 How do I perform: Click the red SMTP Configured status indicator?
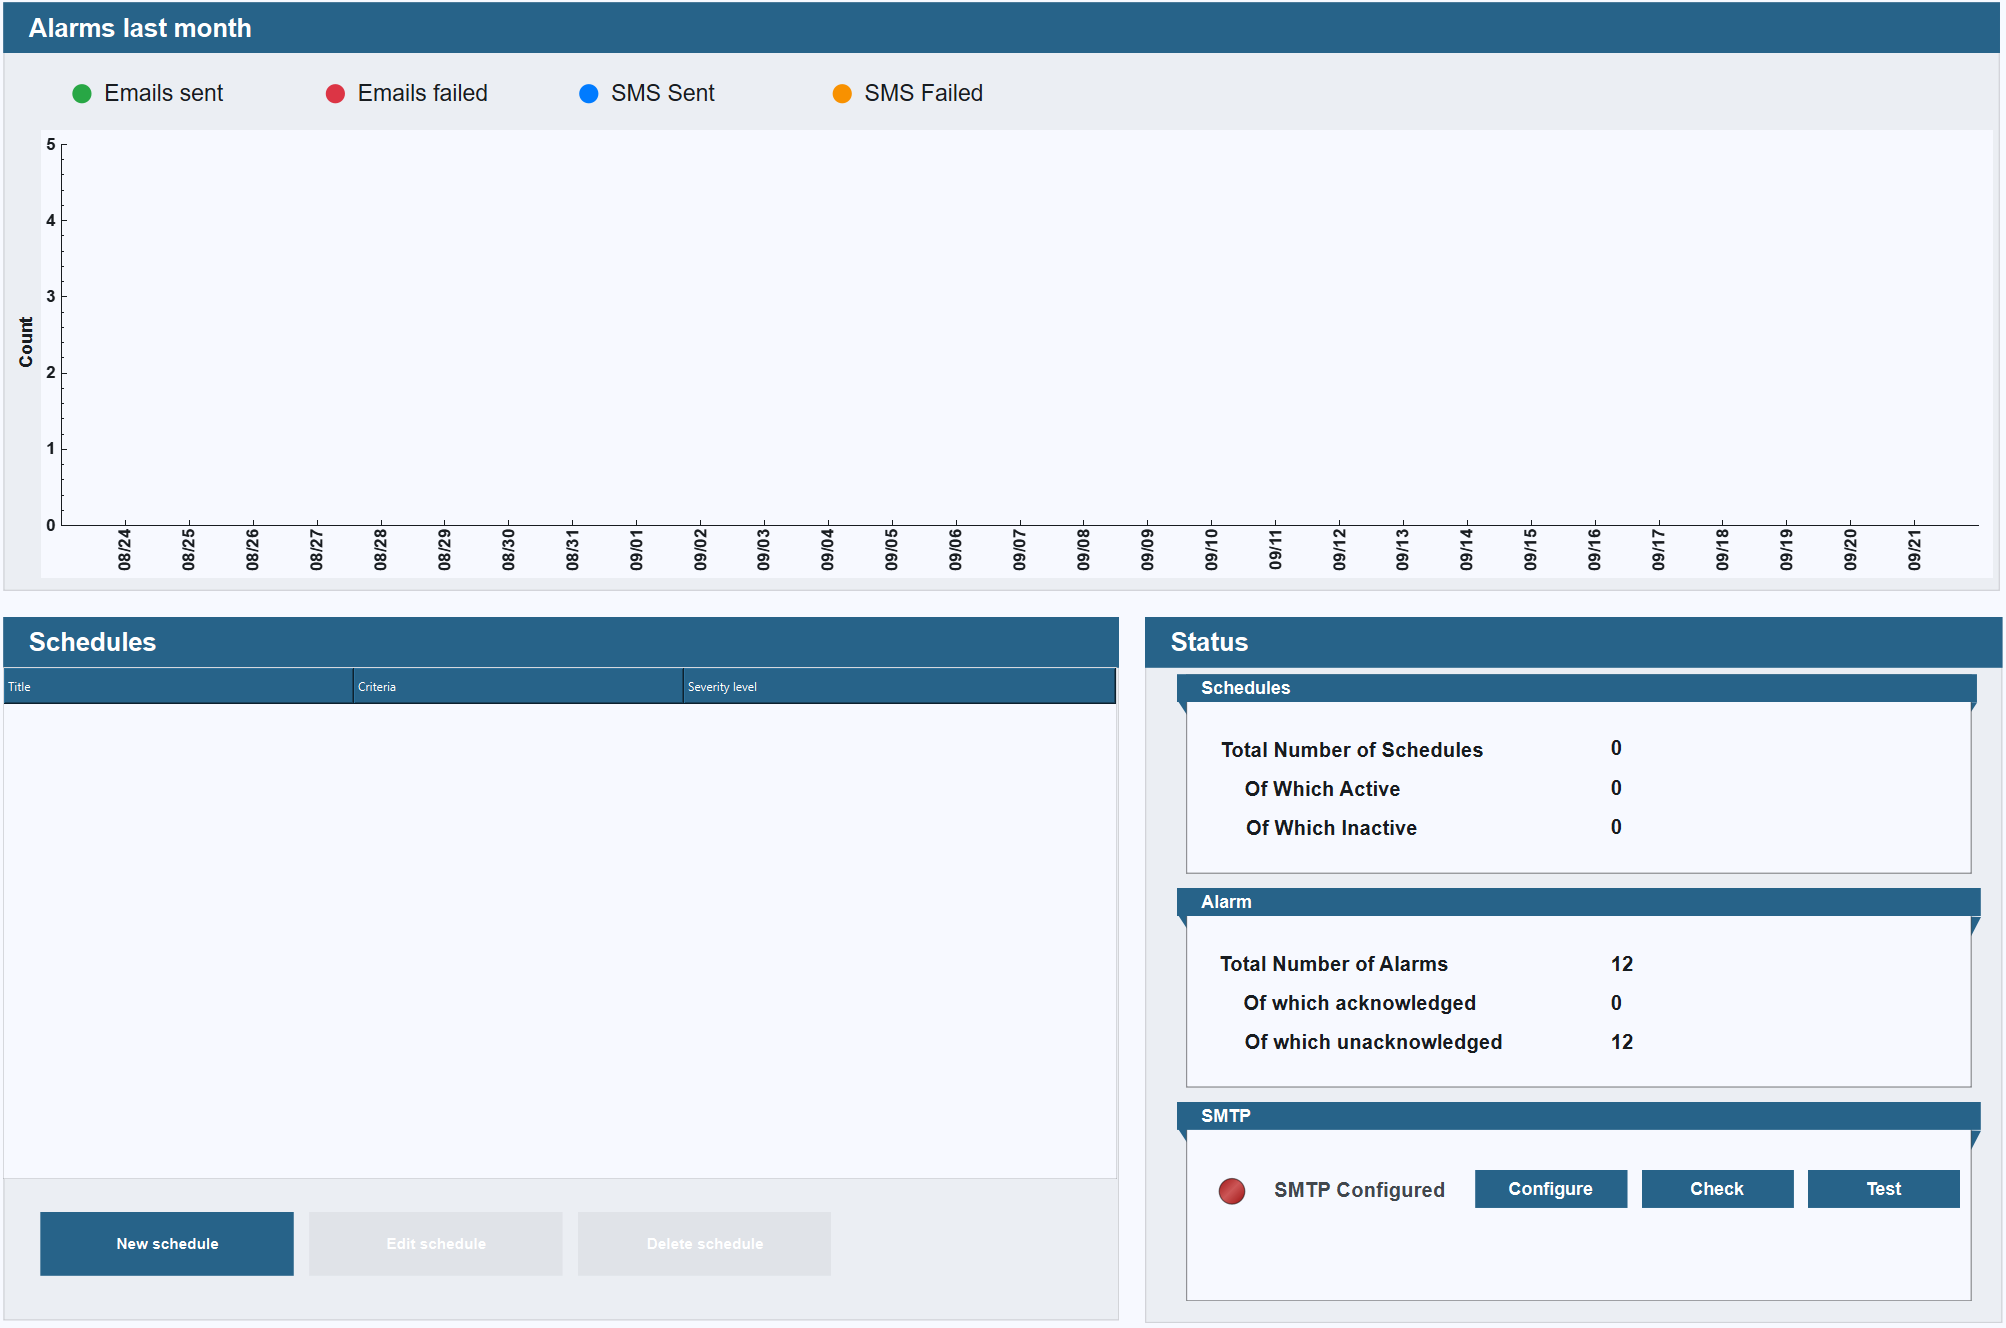(1231, 1191)
